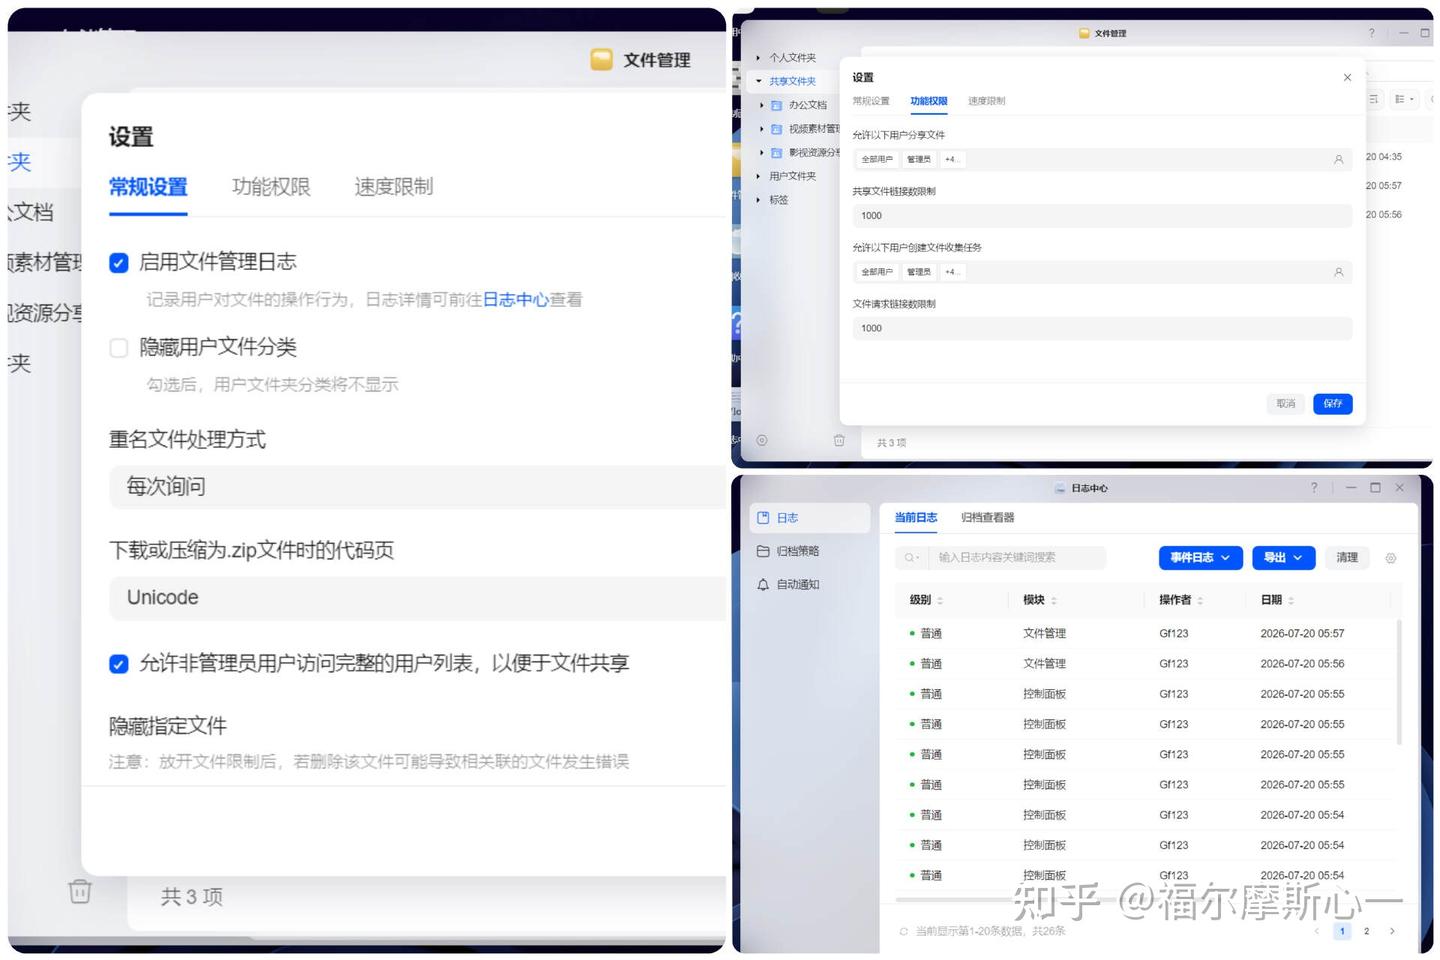Screen dimensions: 1440x960
Task: Open 速度限制 tab in dialog with 保存 button
Action: point(987,101)
